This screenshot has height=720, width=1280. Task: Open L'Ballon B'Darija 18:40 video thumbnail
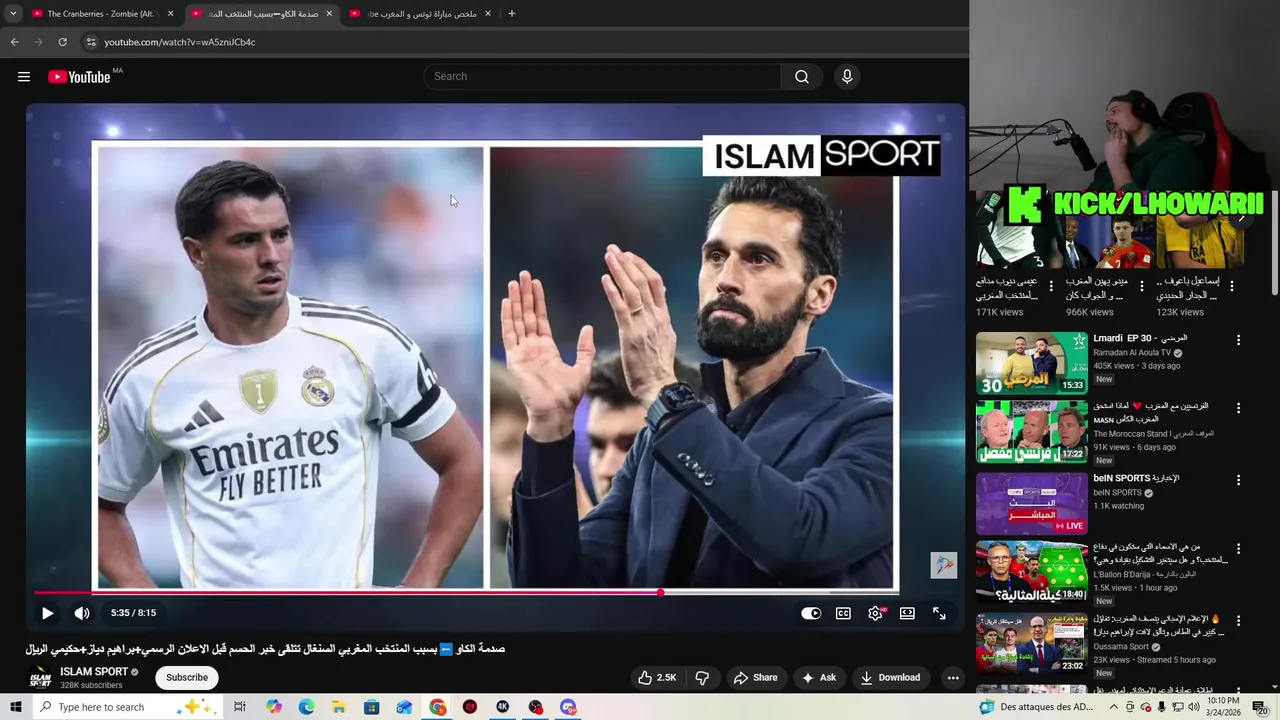coord(1031,573)
